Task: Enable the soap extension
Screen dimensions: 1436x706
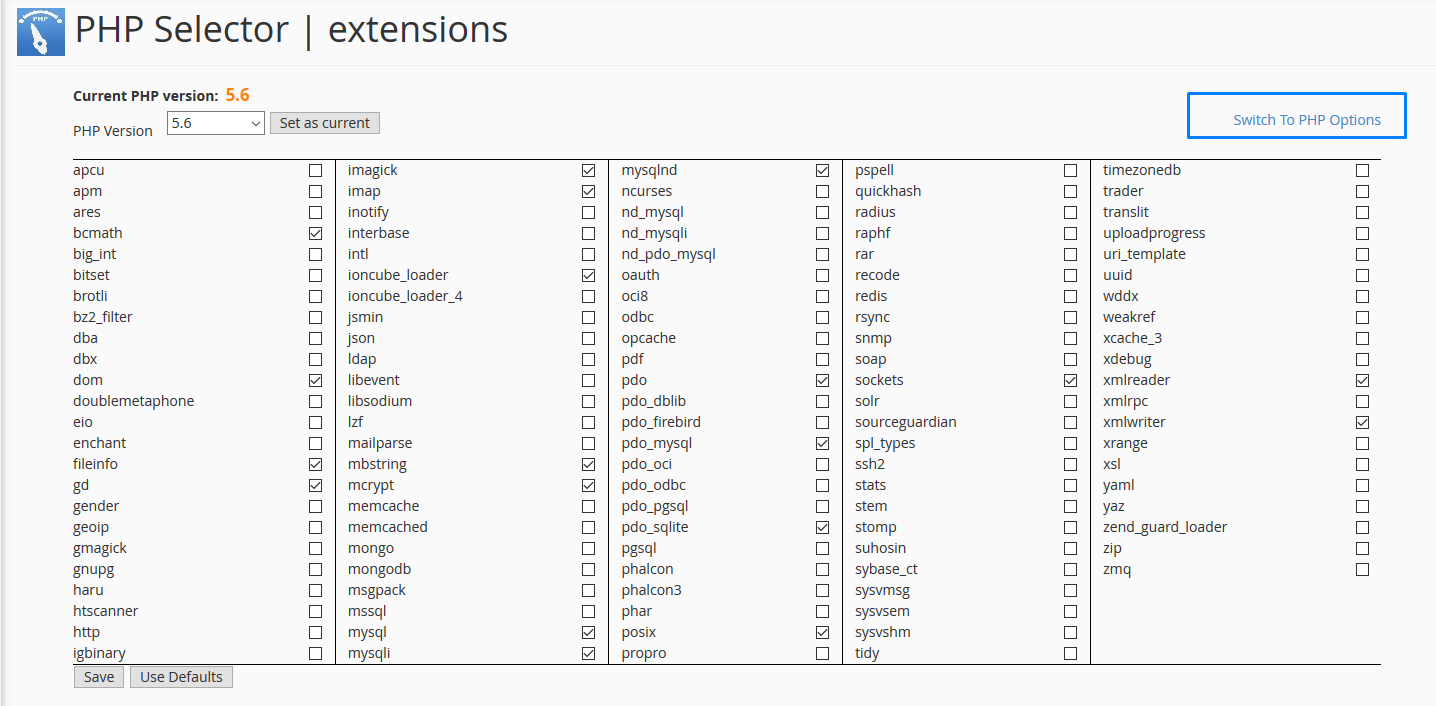Action: tap(1070, 360)
